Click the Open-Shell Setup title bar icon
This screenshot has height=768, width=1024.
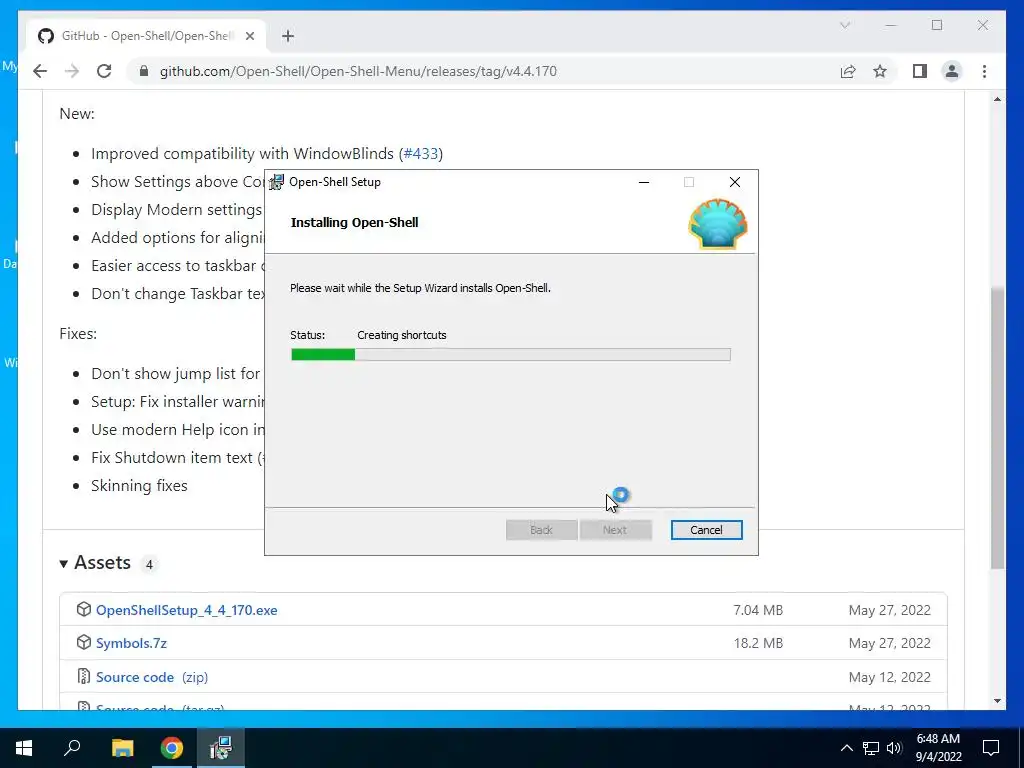click(277, 182)
